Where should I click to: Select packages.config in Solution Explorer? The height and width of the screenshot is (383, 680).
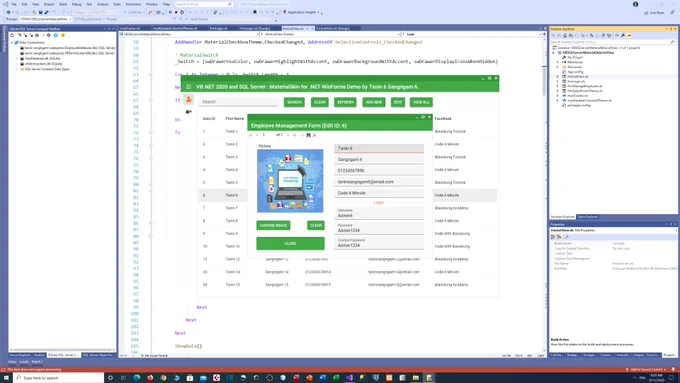tap(579, 105)
